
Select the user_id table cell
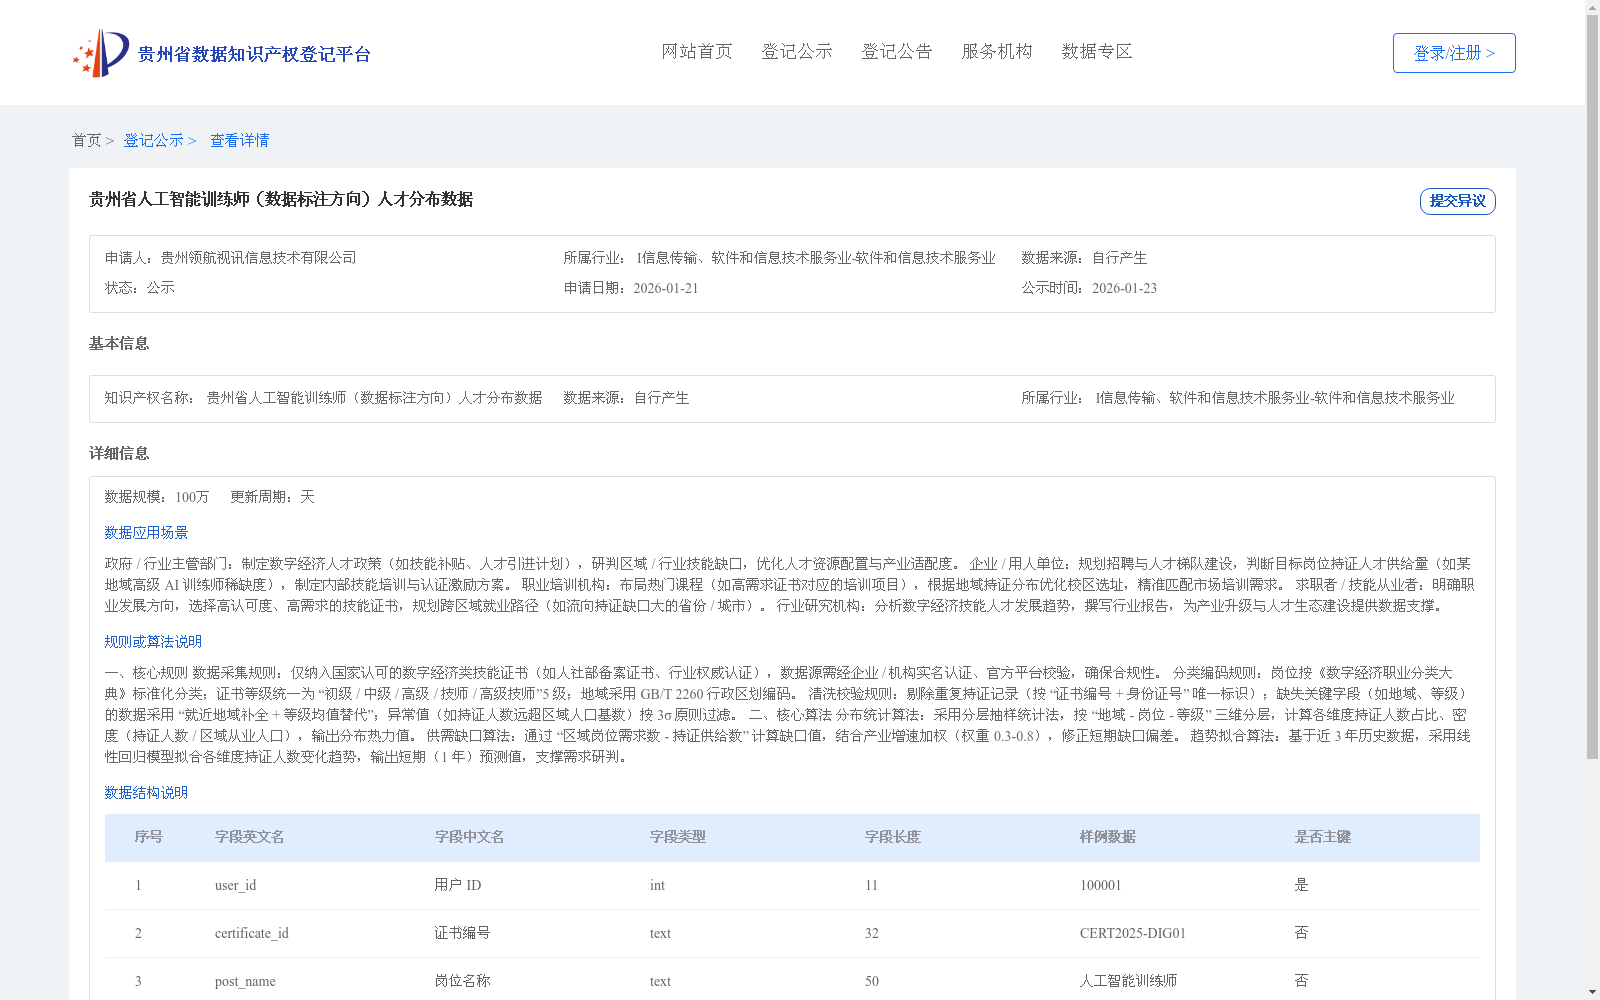[x=236, y=885]
